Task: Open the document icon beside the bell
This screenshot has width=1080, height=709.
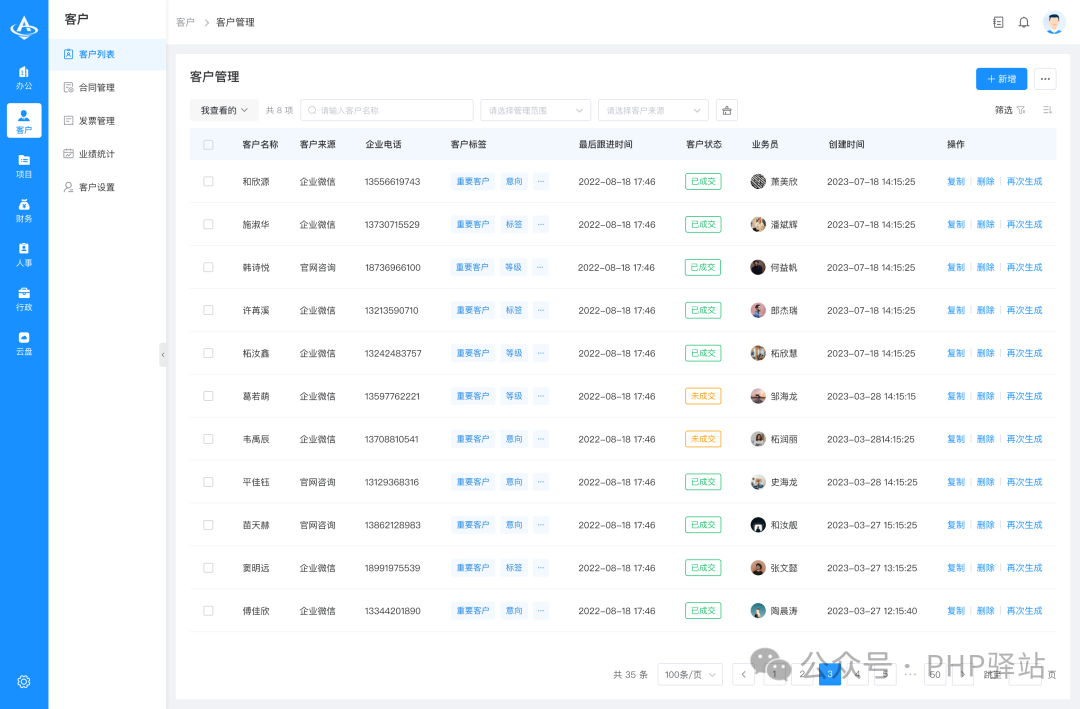Action: [x=998, y=22]
